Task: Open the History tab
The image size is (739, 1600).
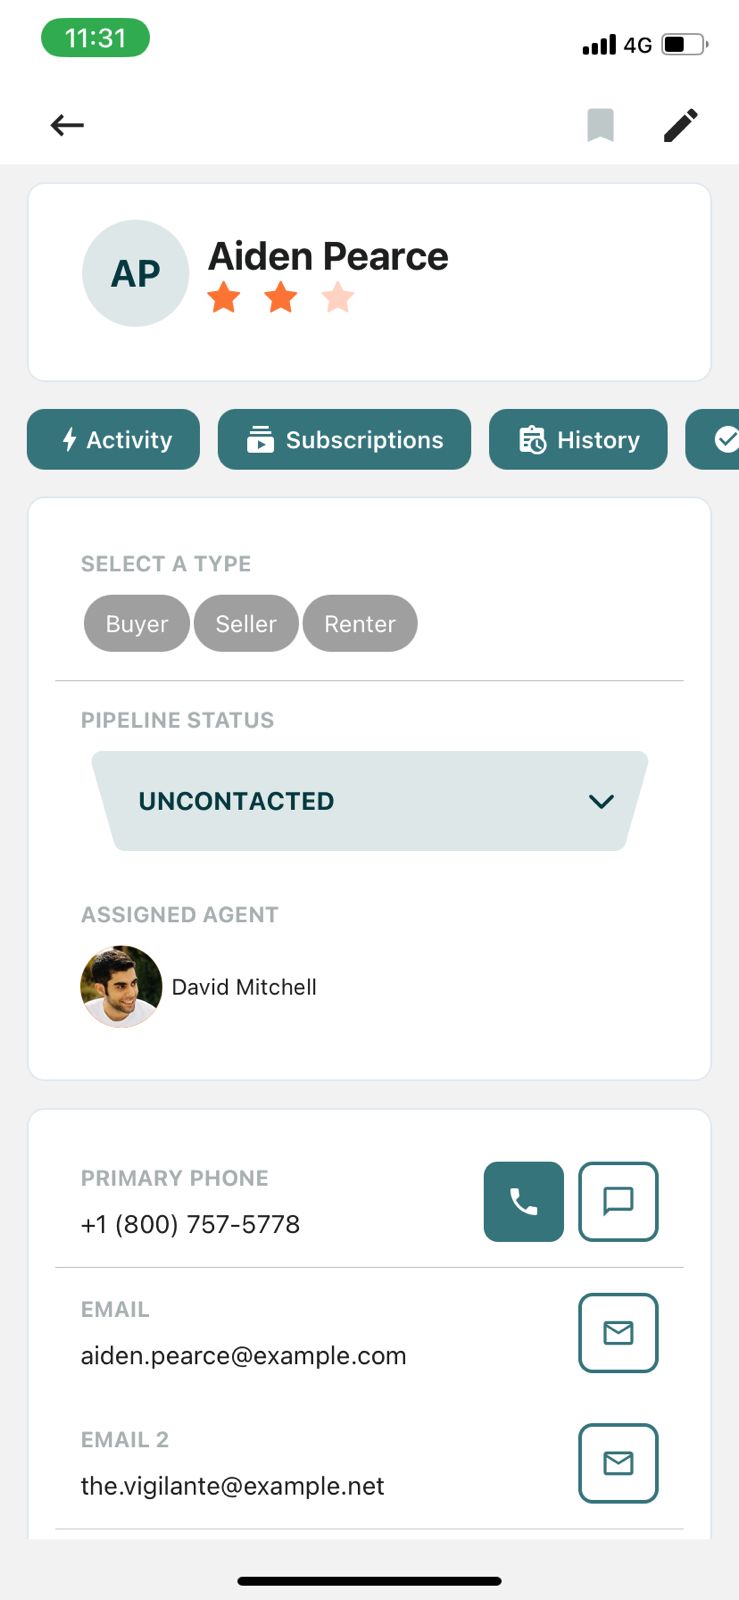Action: tap(578, 439)
